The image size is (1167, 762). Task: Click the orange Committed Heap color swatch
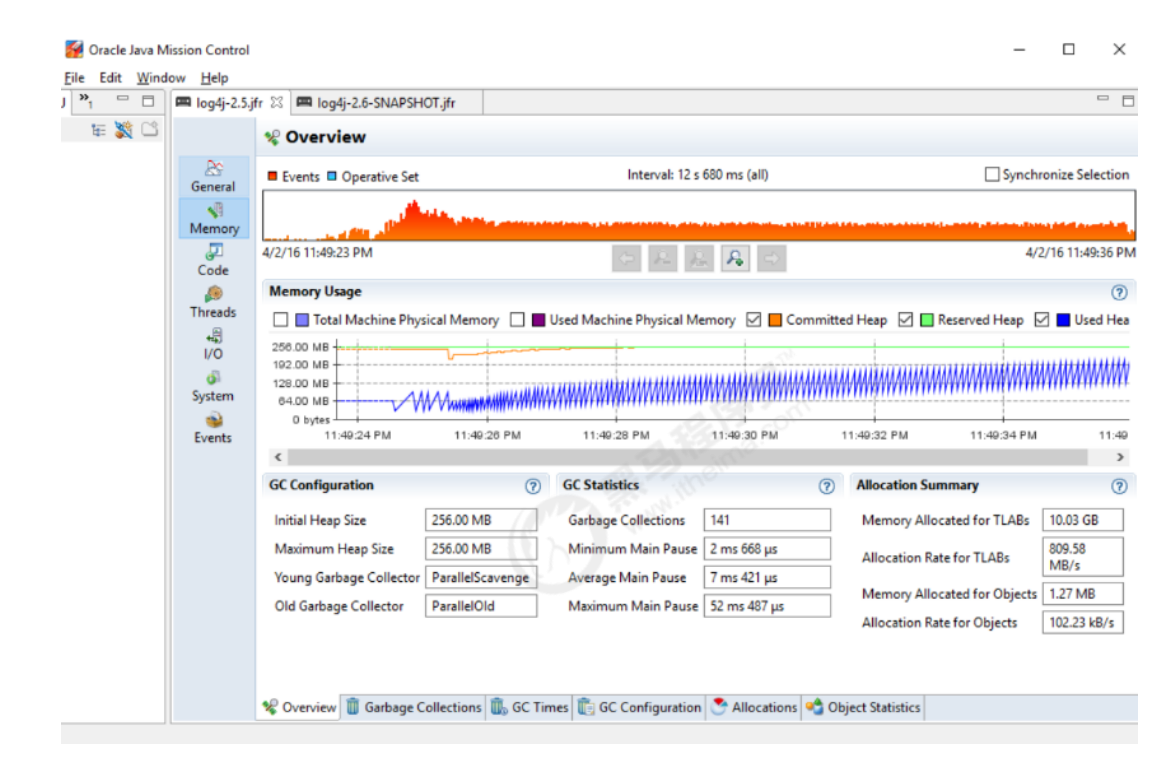pos(775,320)
